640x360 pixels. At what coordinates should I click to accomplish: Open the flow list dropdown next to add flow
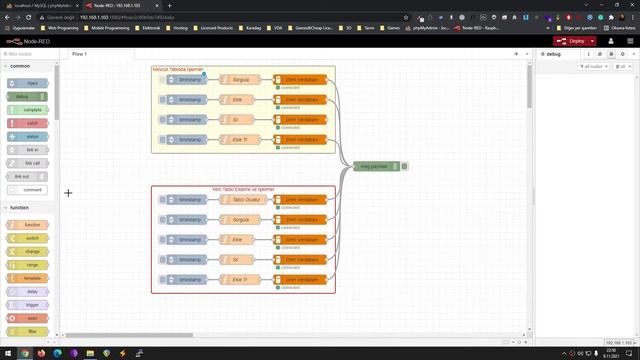(527, 54)
